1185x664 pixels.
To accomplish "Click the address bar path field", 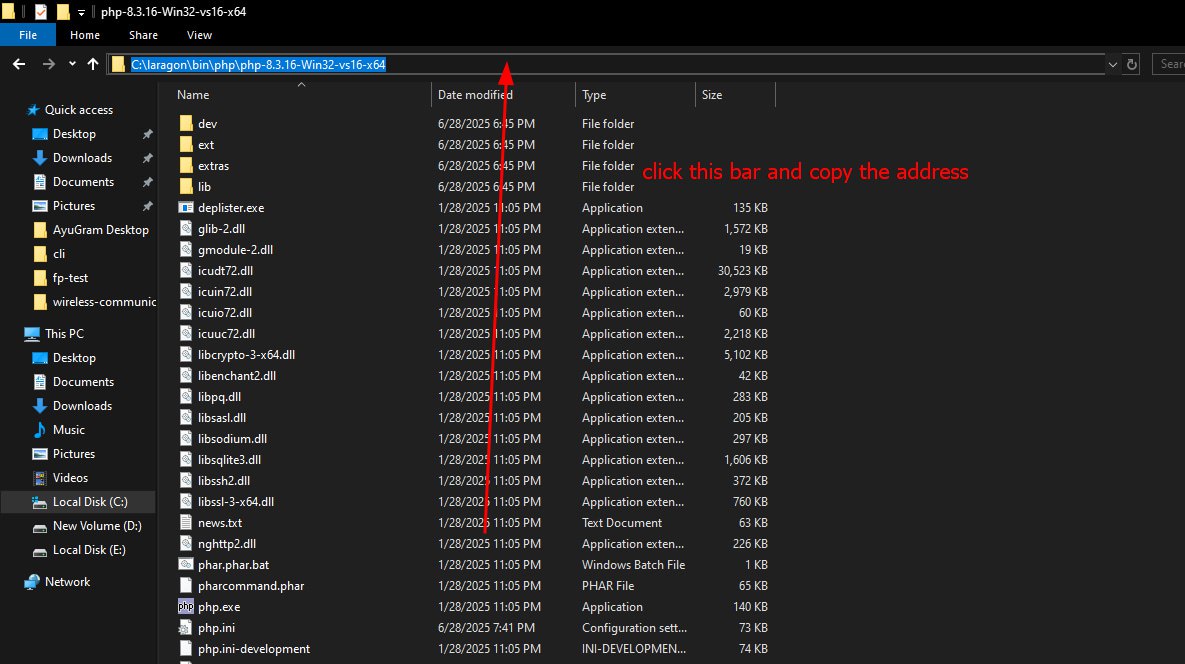I will 606,64.
